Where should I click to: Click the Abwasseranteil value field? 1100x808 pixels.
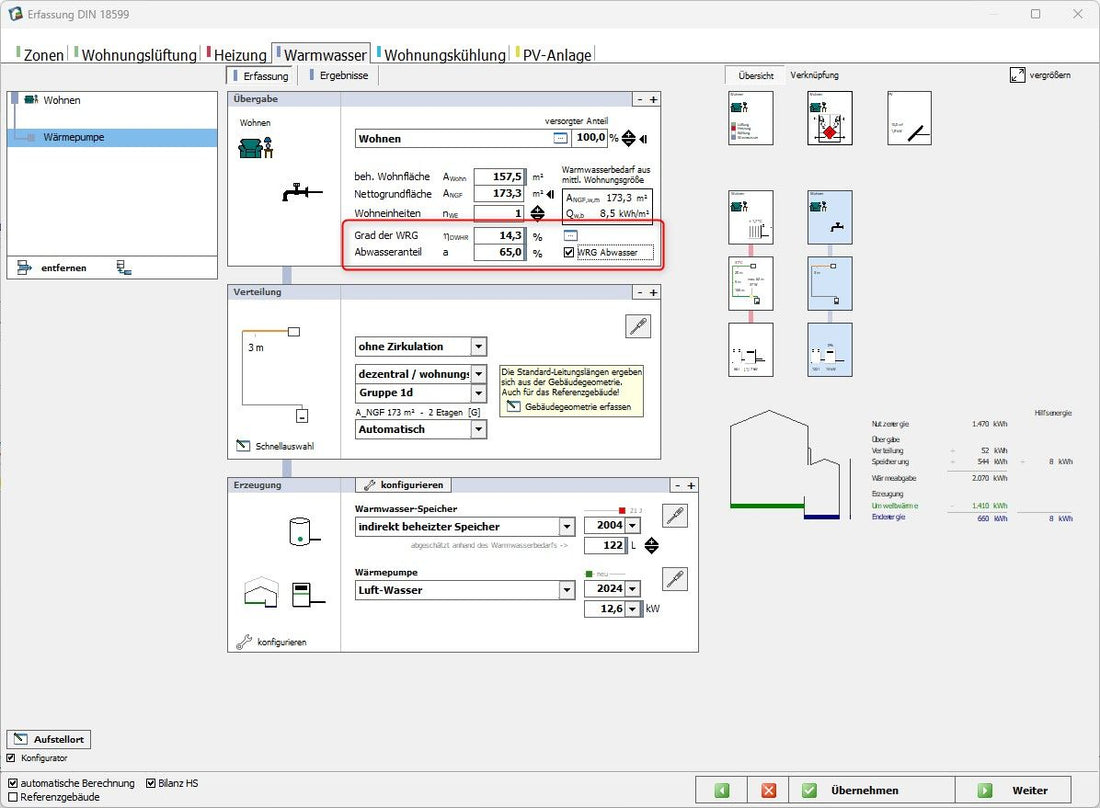point(499,254)
